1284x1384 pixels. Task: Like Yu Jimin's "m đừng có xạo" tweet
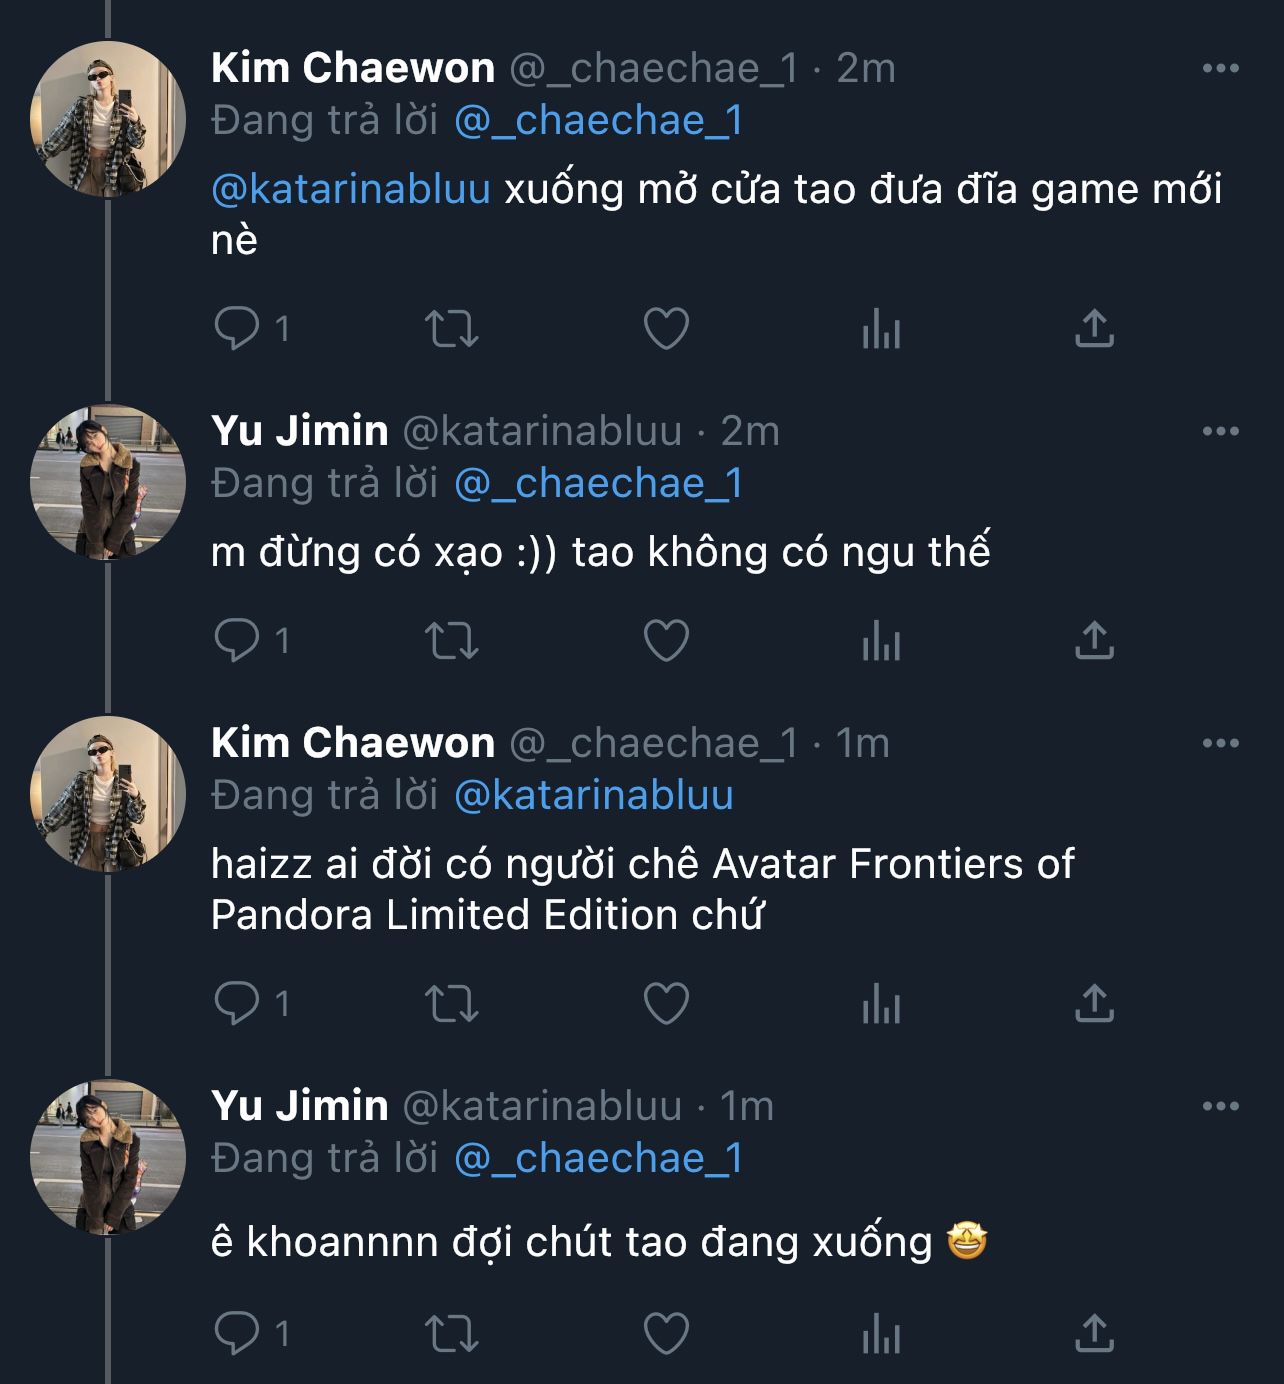(666, 640)
